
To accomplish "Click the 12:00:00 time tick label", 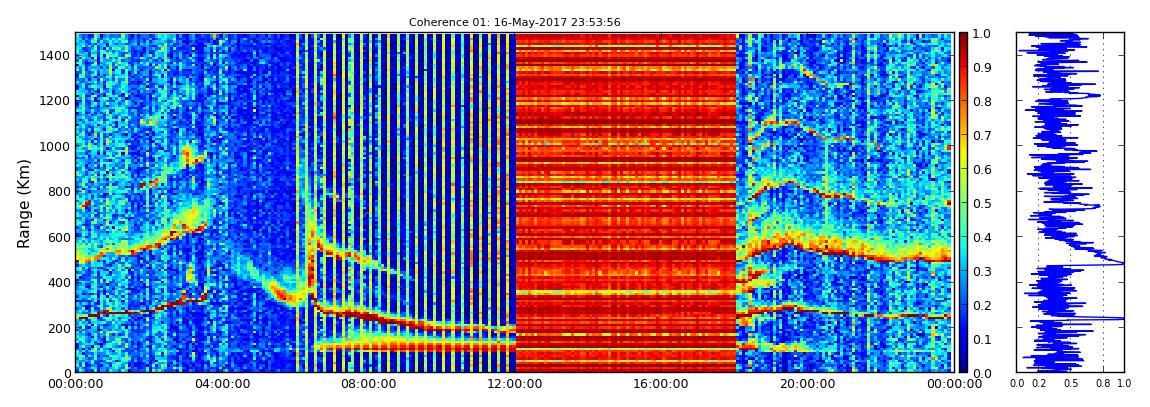I will pos(515,384).
